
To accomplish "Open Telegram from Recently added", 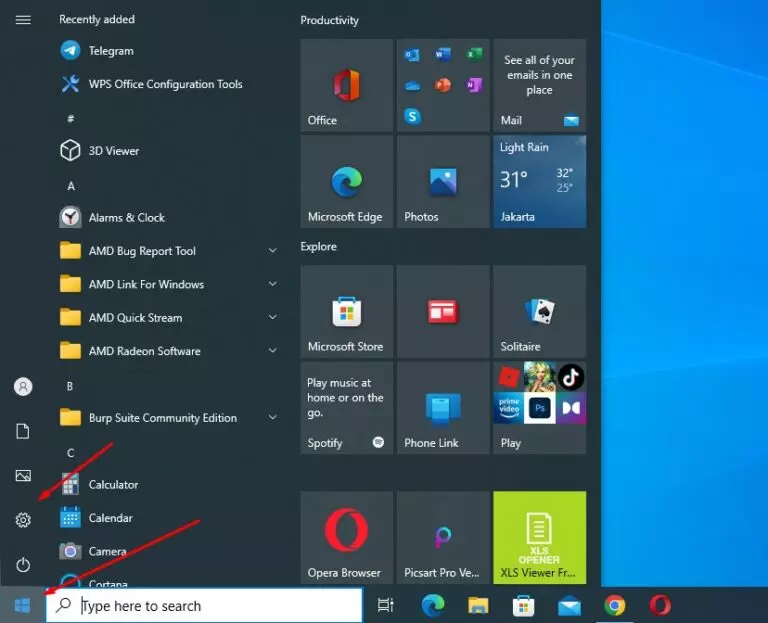I will coord(167,51).
